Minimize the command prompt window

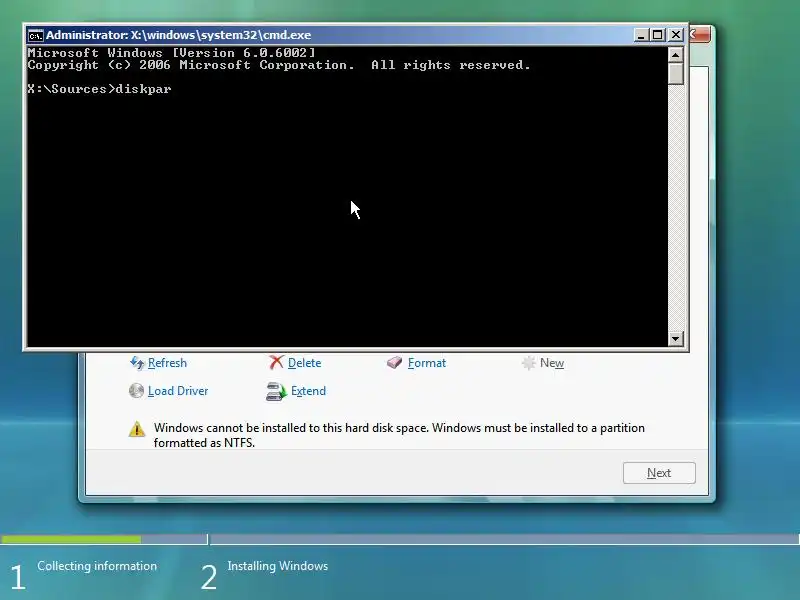point(641,35)
